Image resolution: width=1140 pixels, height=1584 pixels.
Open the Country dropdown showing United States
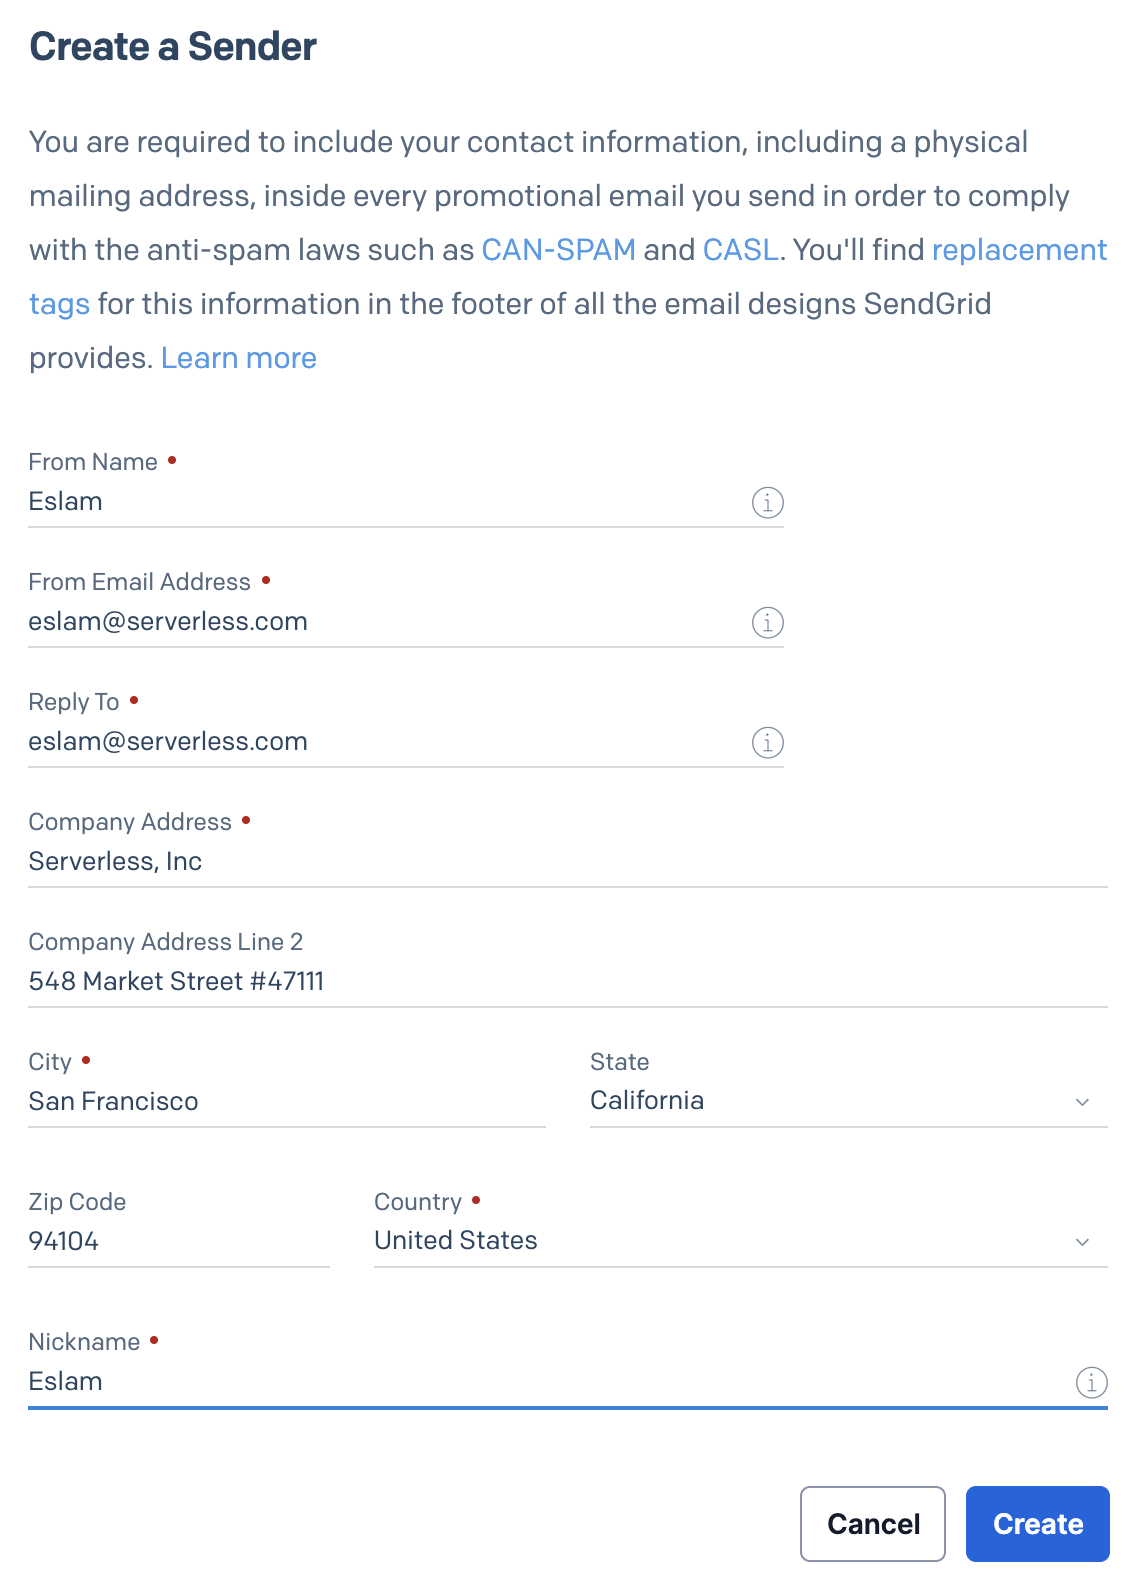(720, 1241)
